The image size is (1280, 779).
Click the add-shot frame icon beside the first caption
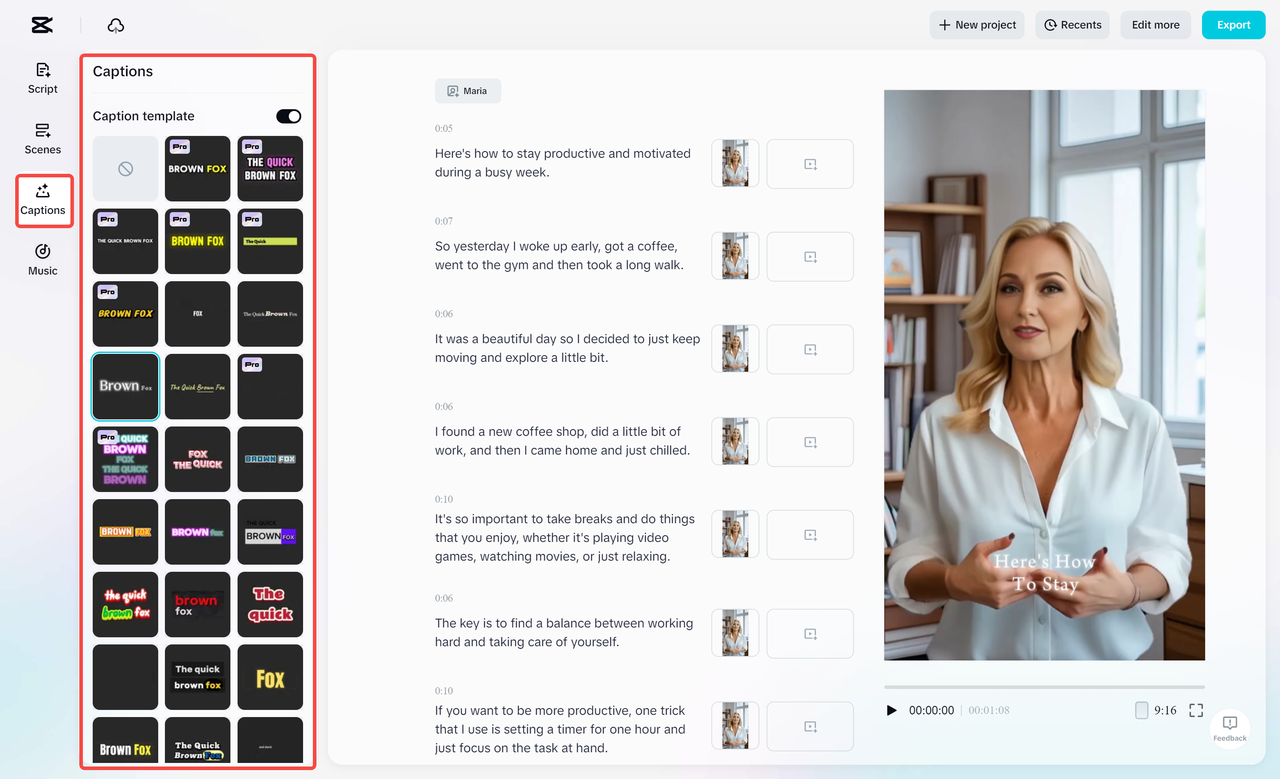(x=810, y=163)
